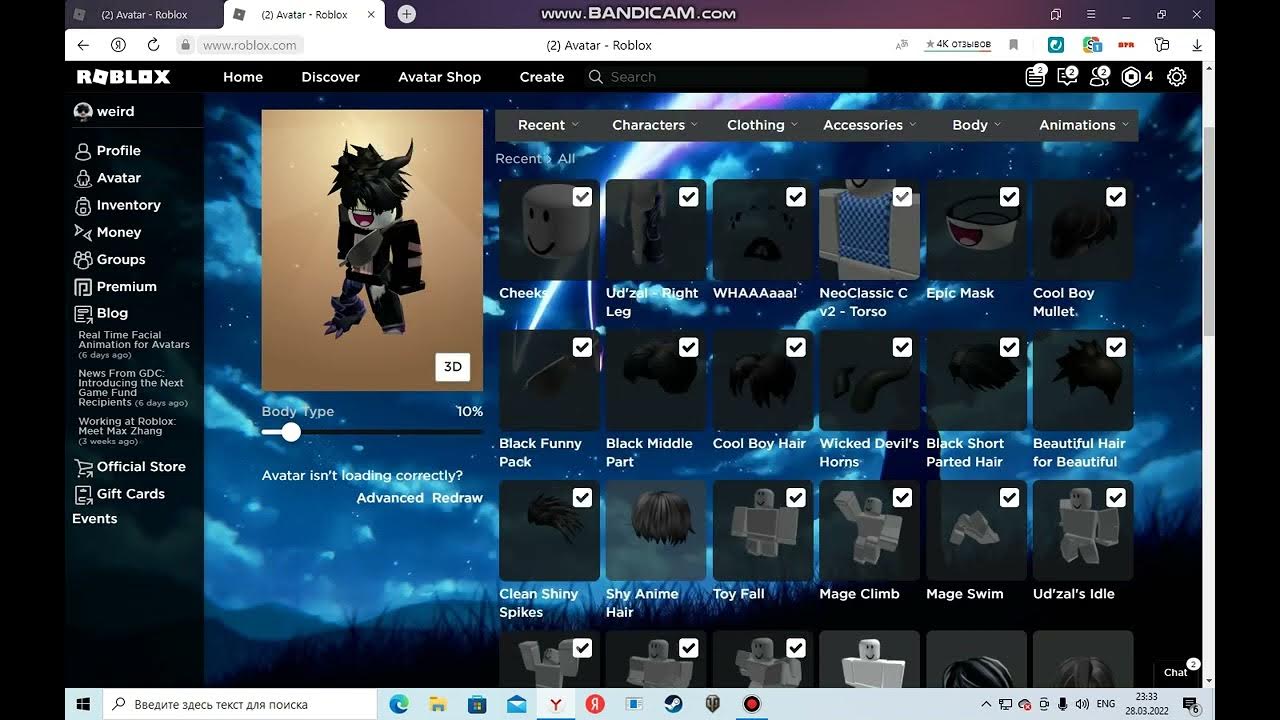1280x720 pixels.
Task: Expand the Clothing dropdown
Action: click(762, 125)
